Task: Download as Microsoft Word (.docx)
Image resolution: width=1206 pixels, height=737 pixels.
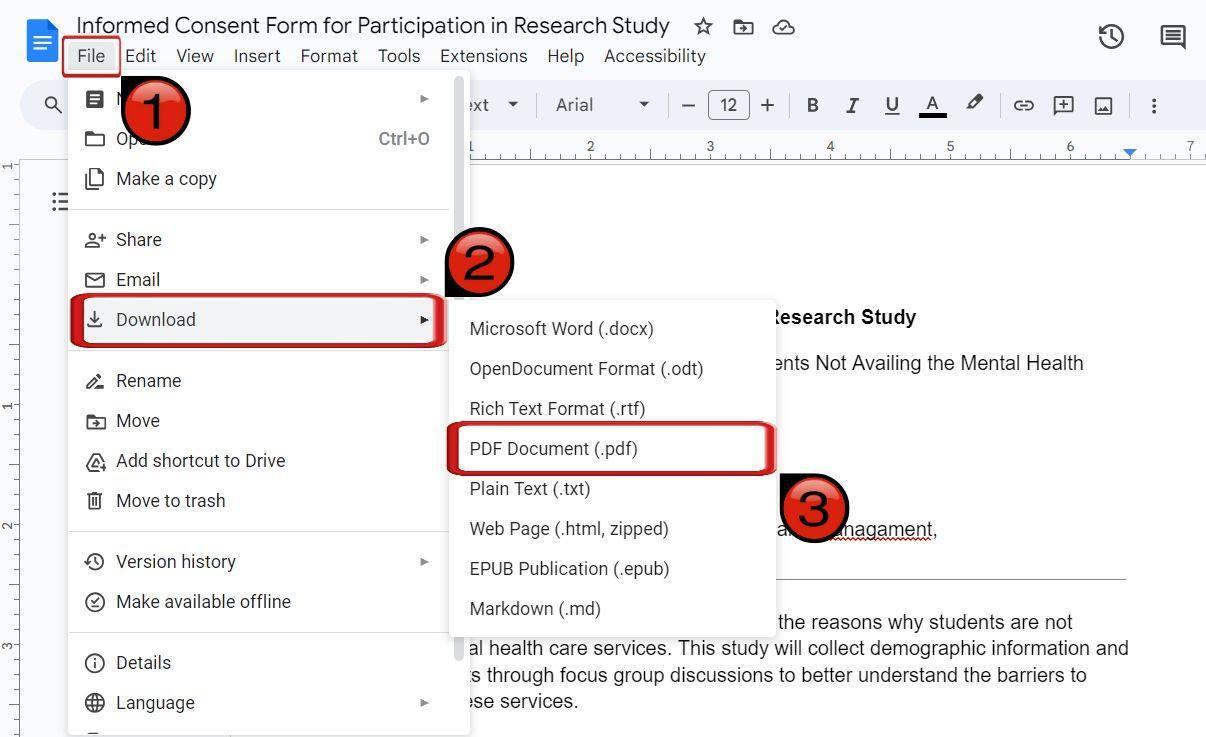Action: coord(612,329)
